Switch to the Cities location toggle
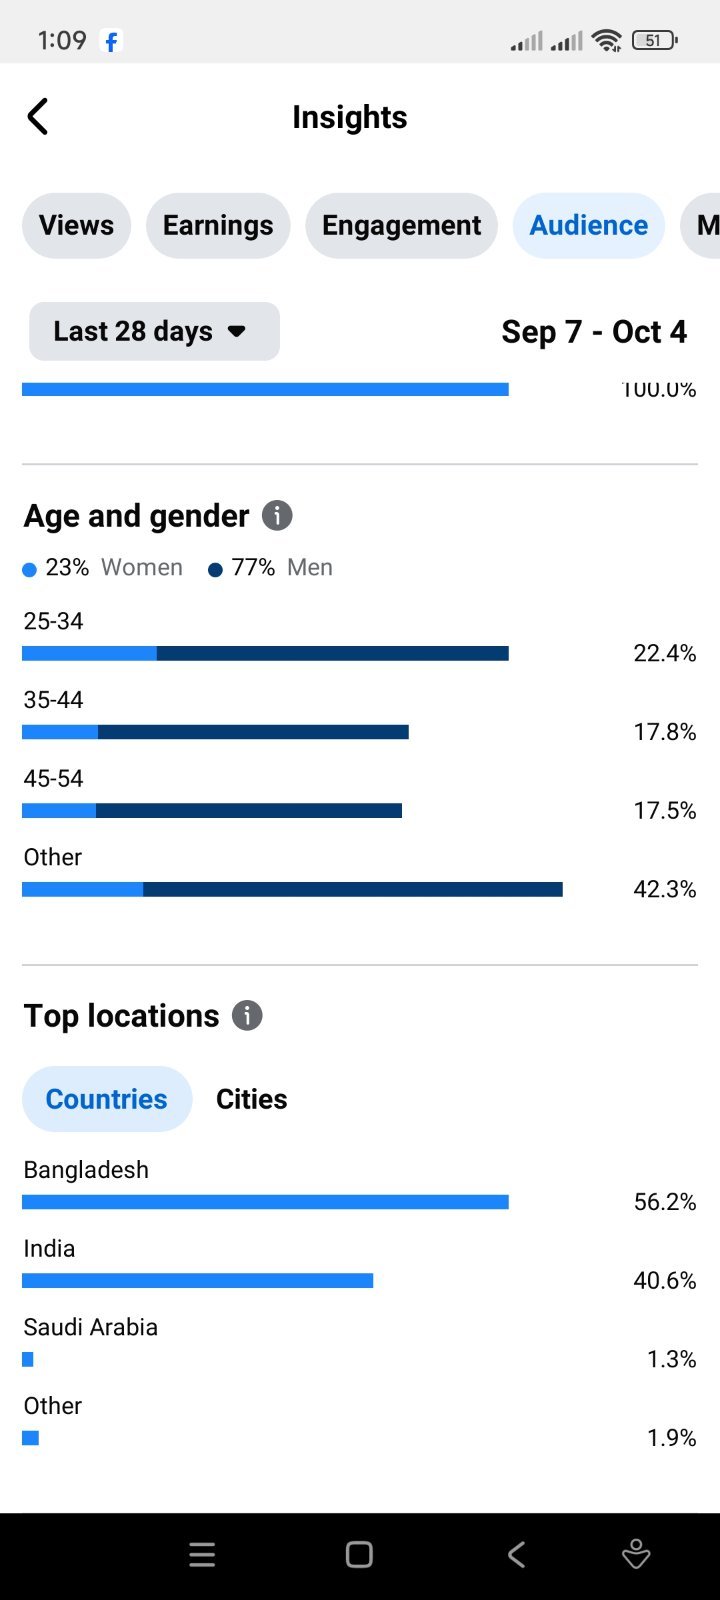 coord(252,1099)
